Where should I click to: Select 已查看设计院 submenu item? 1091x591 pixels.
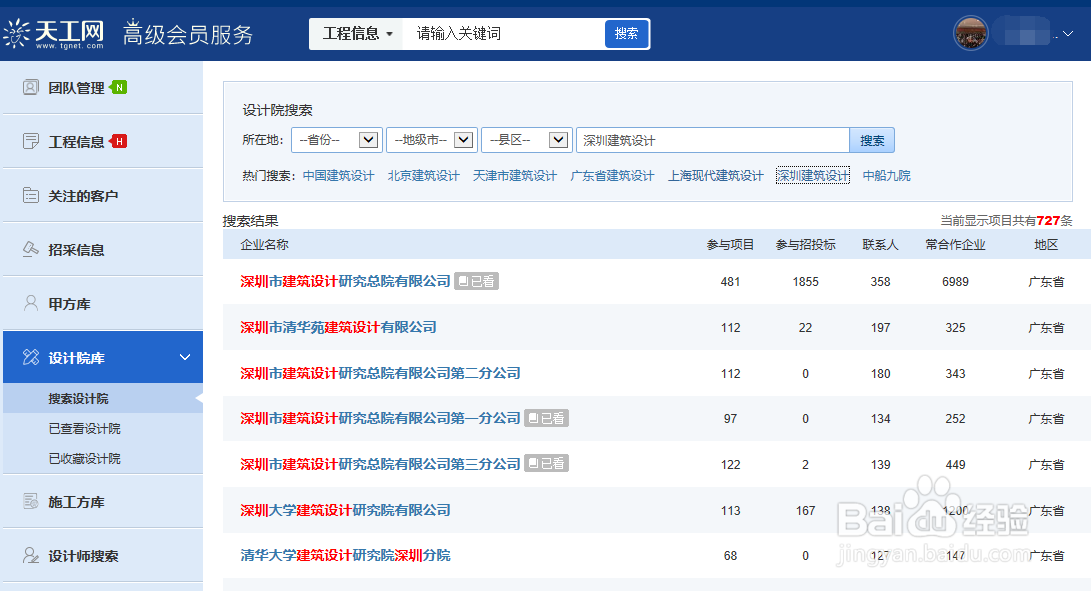(84, 429)
